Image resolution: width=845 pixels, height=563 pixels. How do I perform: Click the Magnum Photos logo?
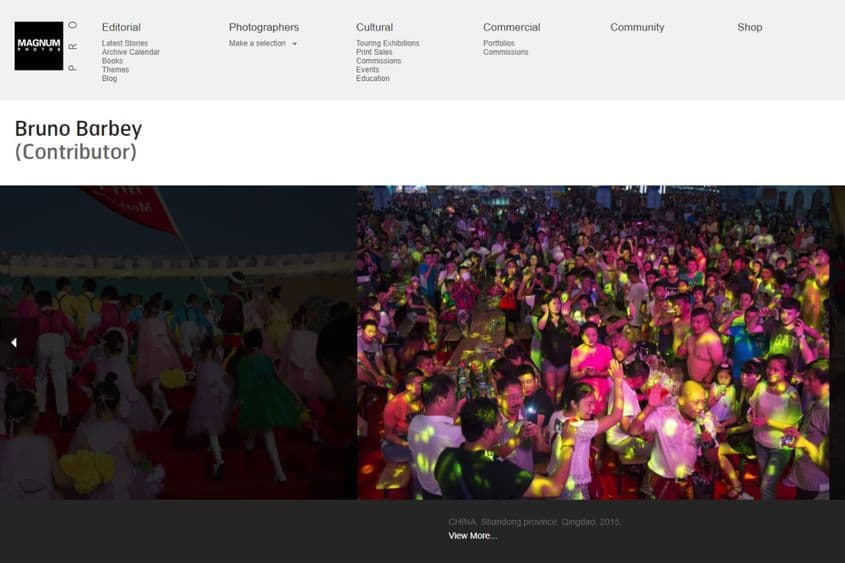point(39,46)
